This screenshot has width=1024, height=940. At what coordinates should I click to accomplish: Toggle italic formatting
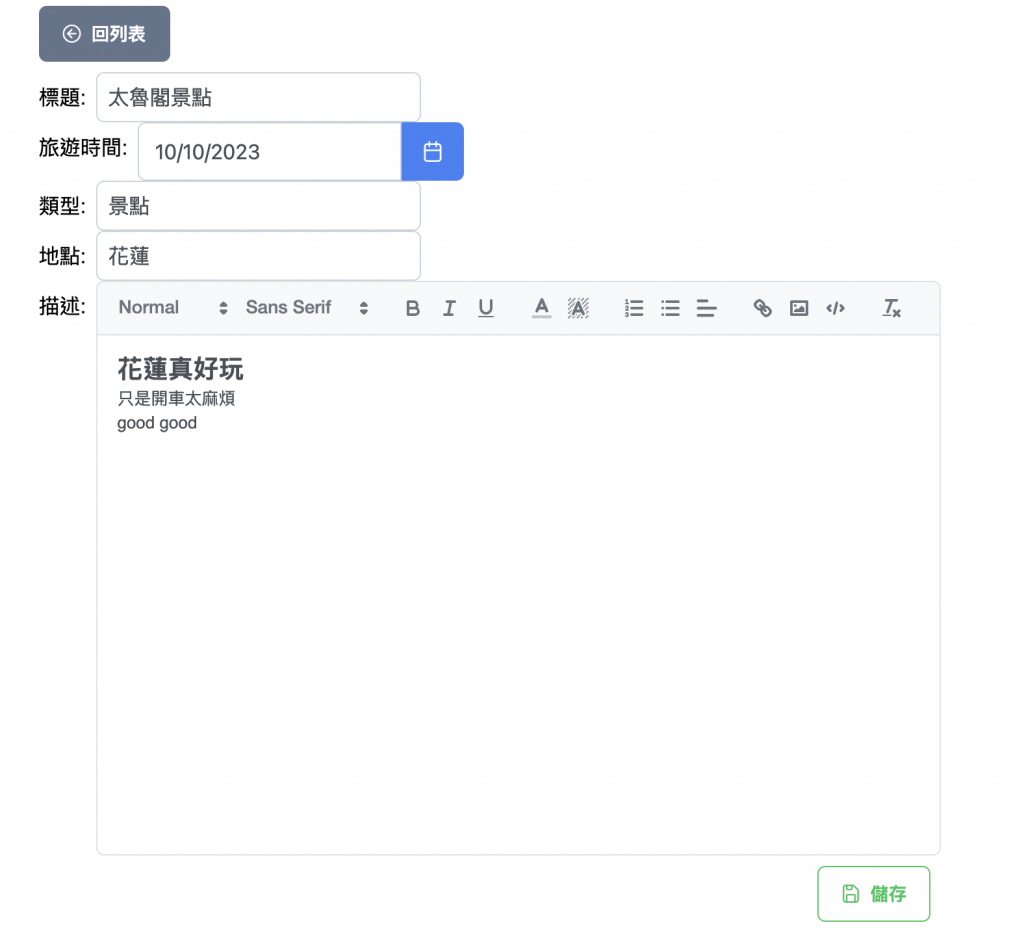point(449,308)
